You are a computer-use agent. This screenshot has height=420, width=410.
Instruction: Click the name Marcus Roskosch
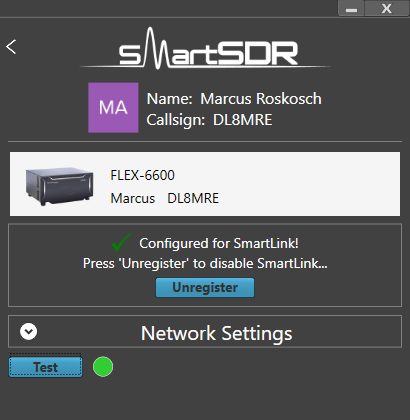pos(261,99)
